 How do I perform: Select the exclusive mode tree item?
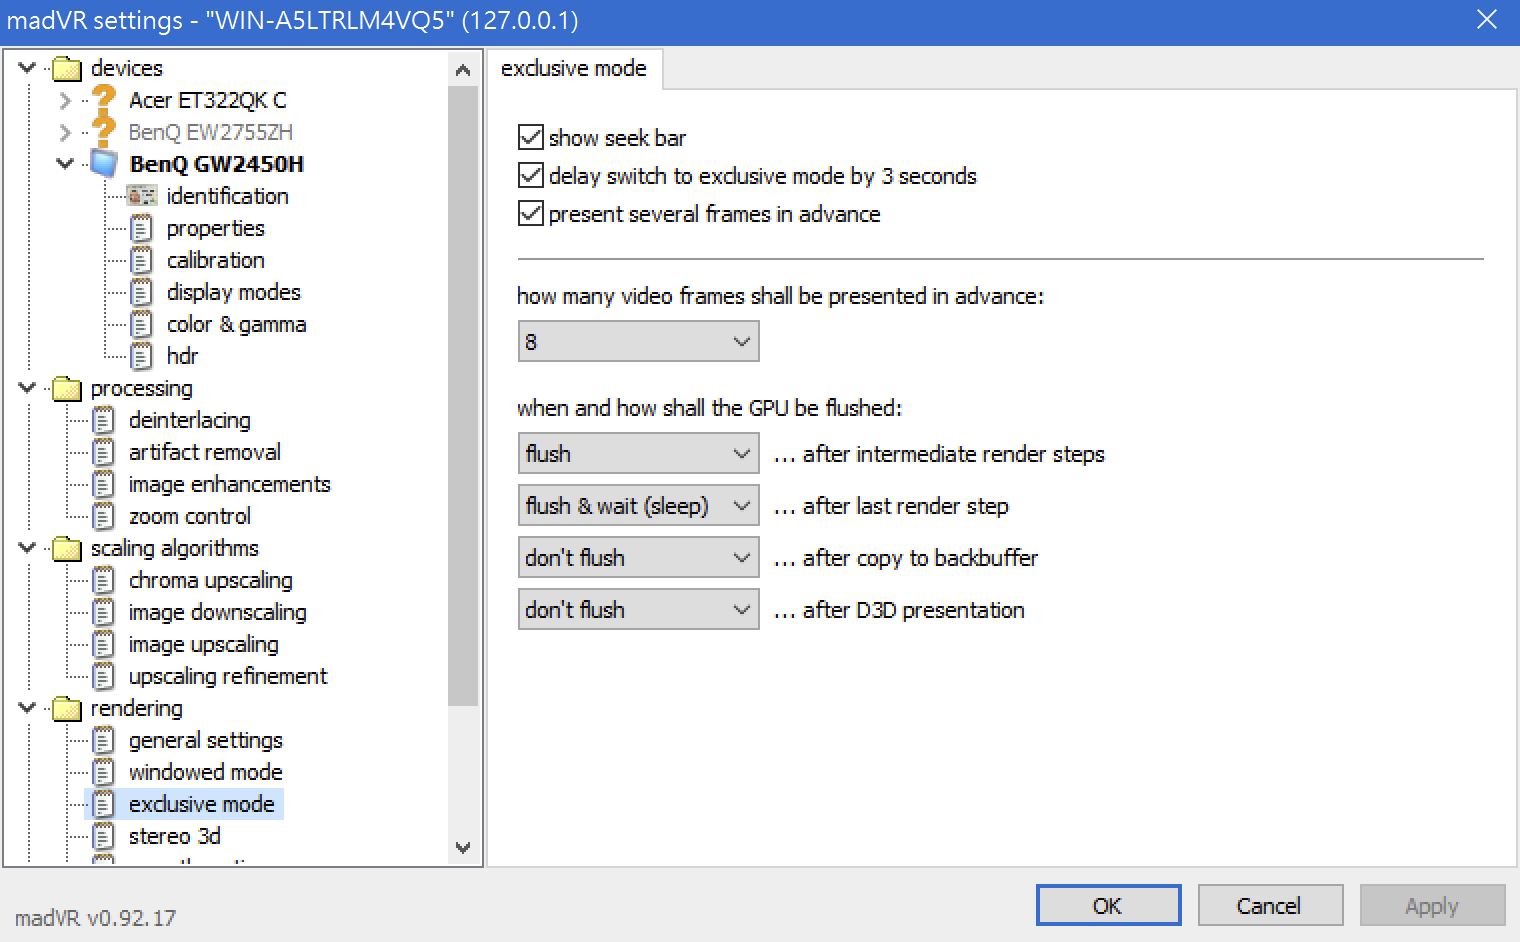[201, 804]
